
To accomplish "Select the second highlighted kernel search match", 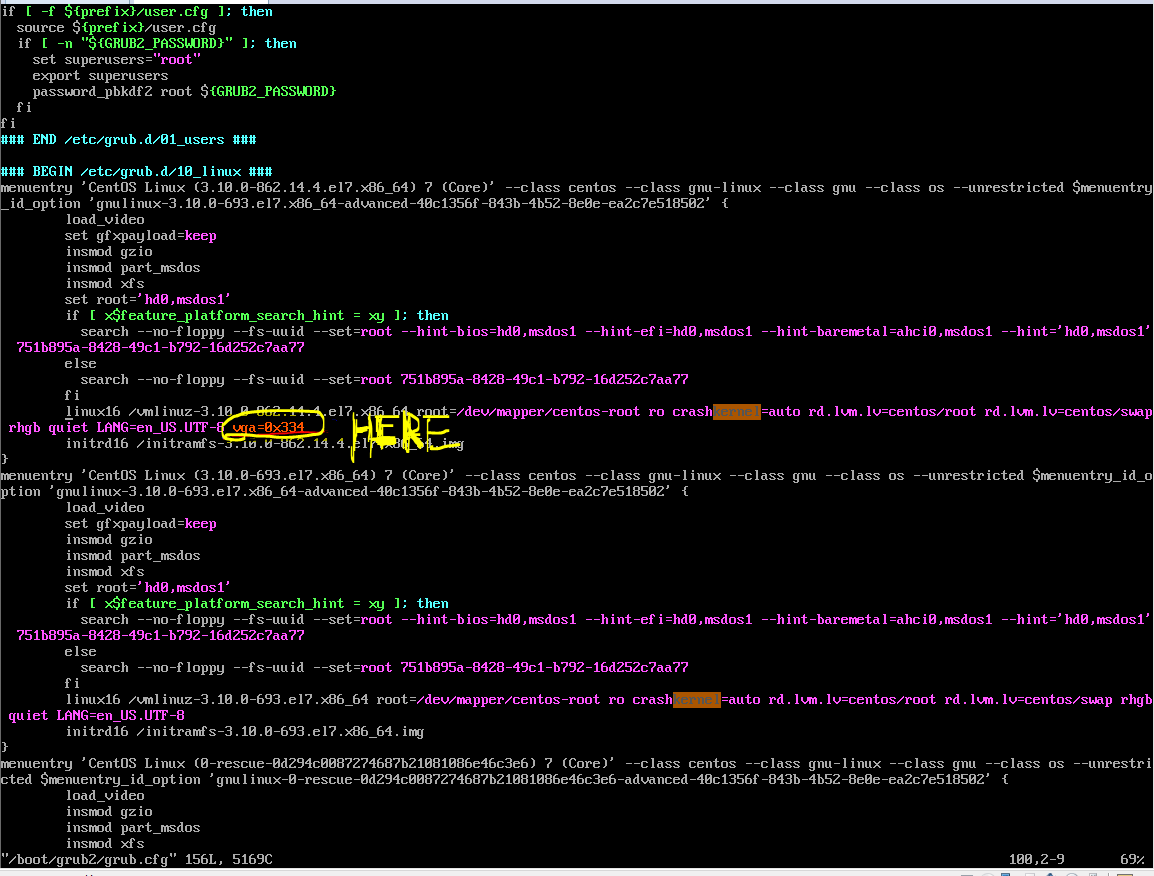I will (697, 699).
